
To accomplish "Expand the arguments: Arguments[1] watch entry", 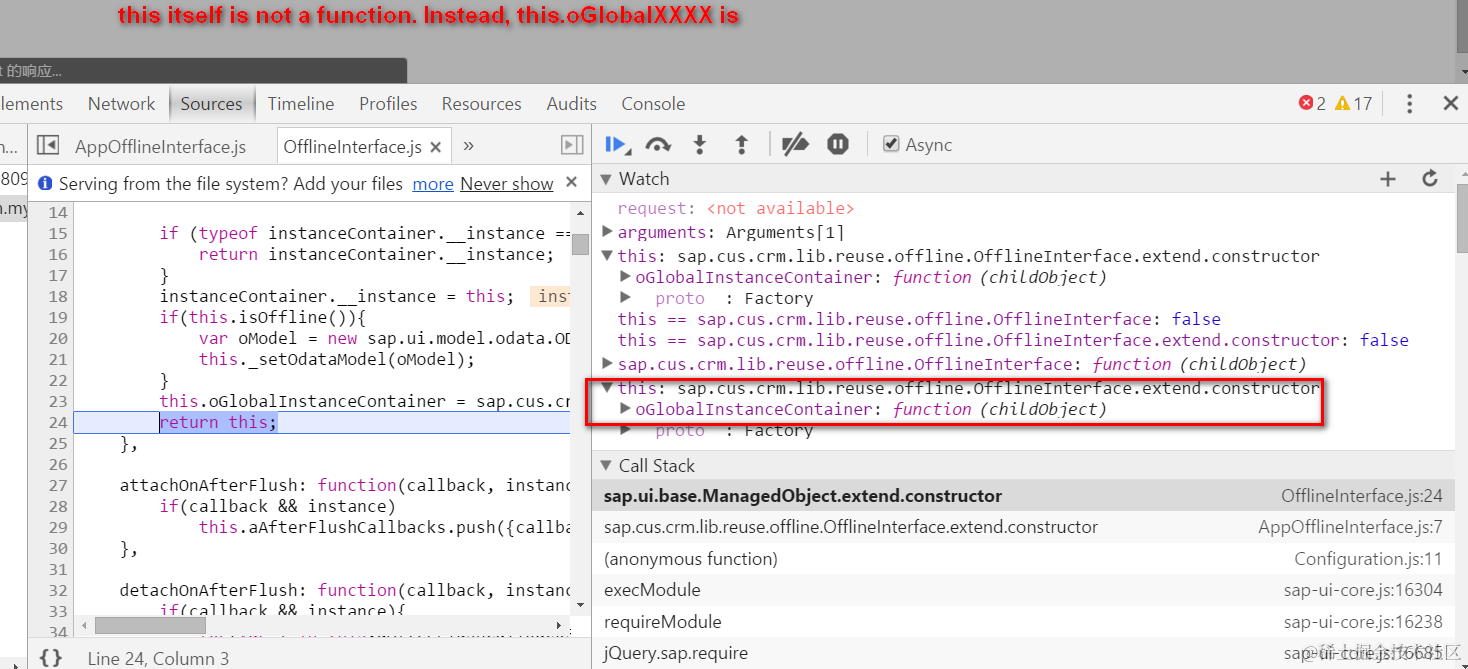I will pos(608,232).
